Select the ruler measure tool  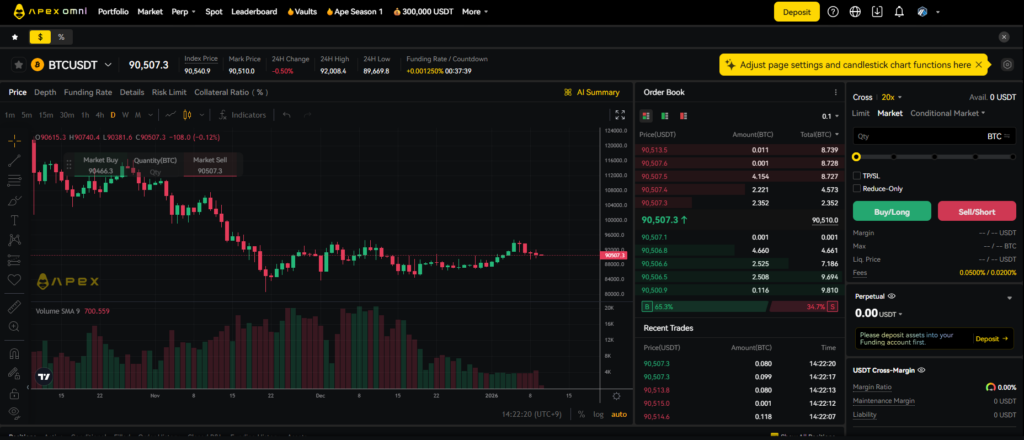click(x=14, y=307)
